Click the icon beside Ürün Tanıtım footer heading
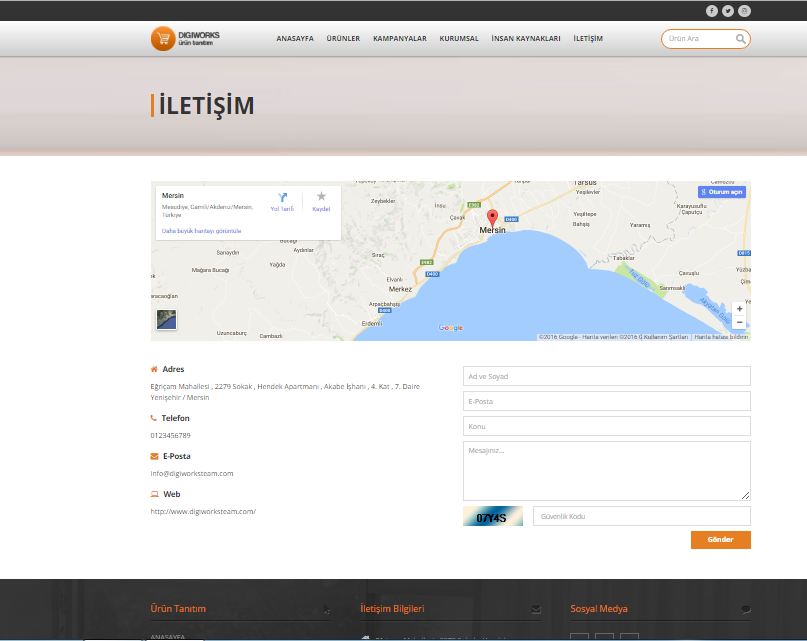Image resolution: width=807 pixels, height=641 pixels. tap(327, 611)
